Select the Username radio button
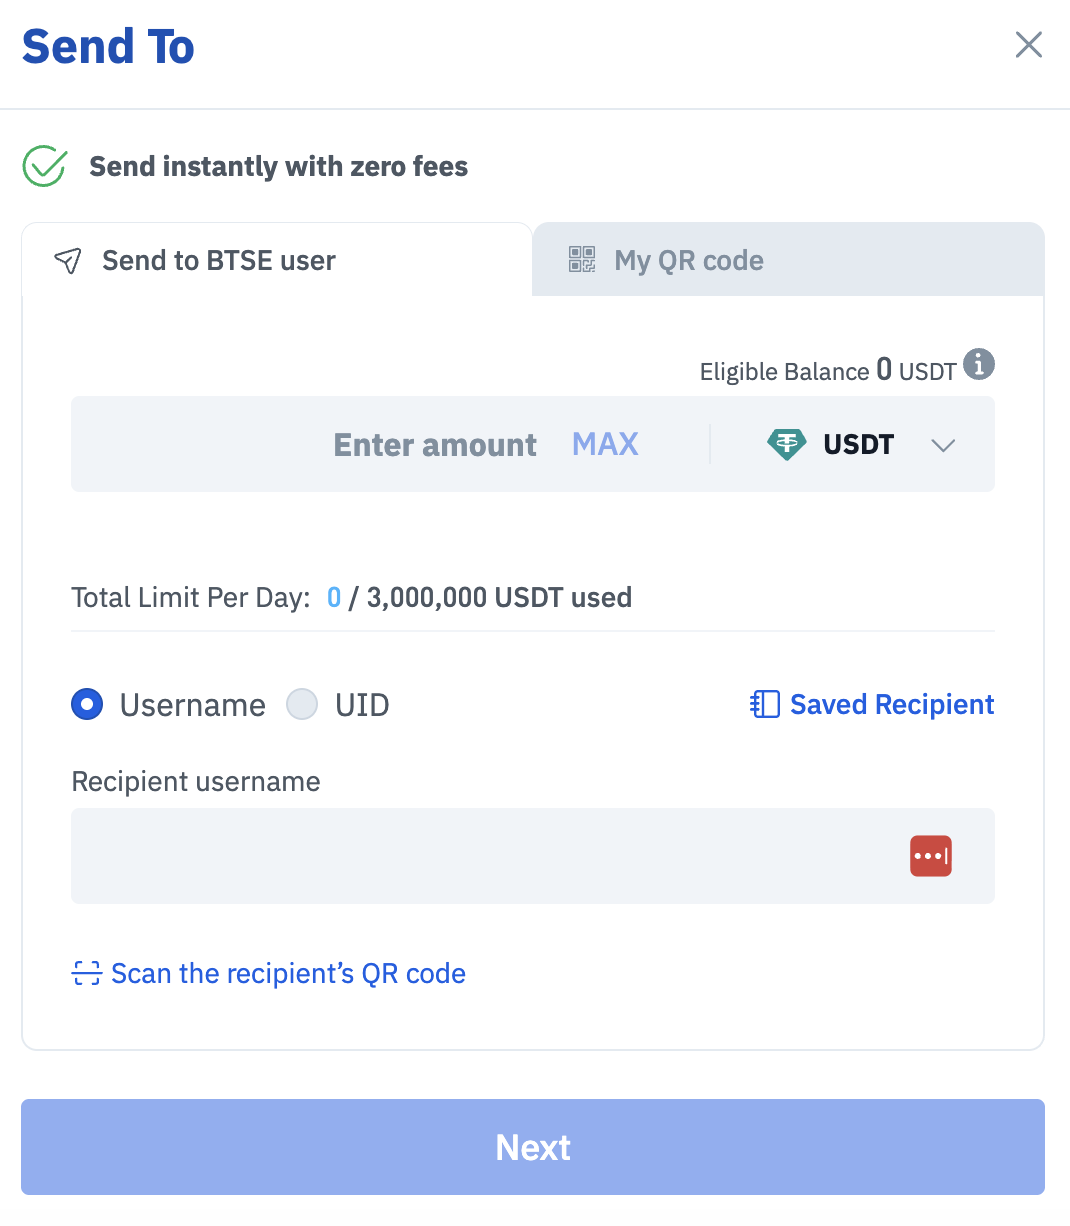 click(87, 705)
